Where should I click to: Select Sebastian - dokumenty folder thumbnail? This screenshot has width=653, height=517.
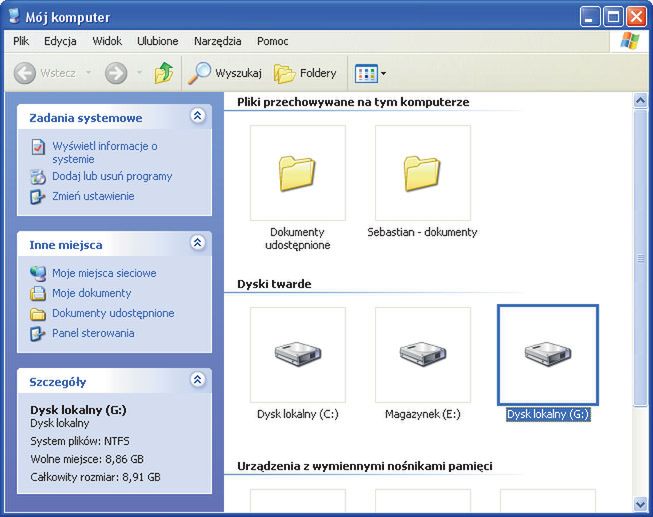pos(423,173)
